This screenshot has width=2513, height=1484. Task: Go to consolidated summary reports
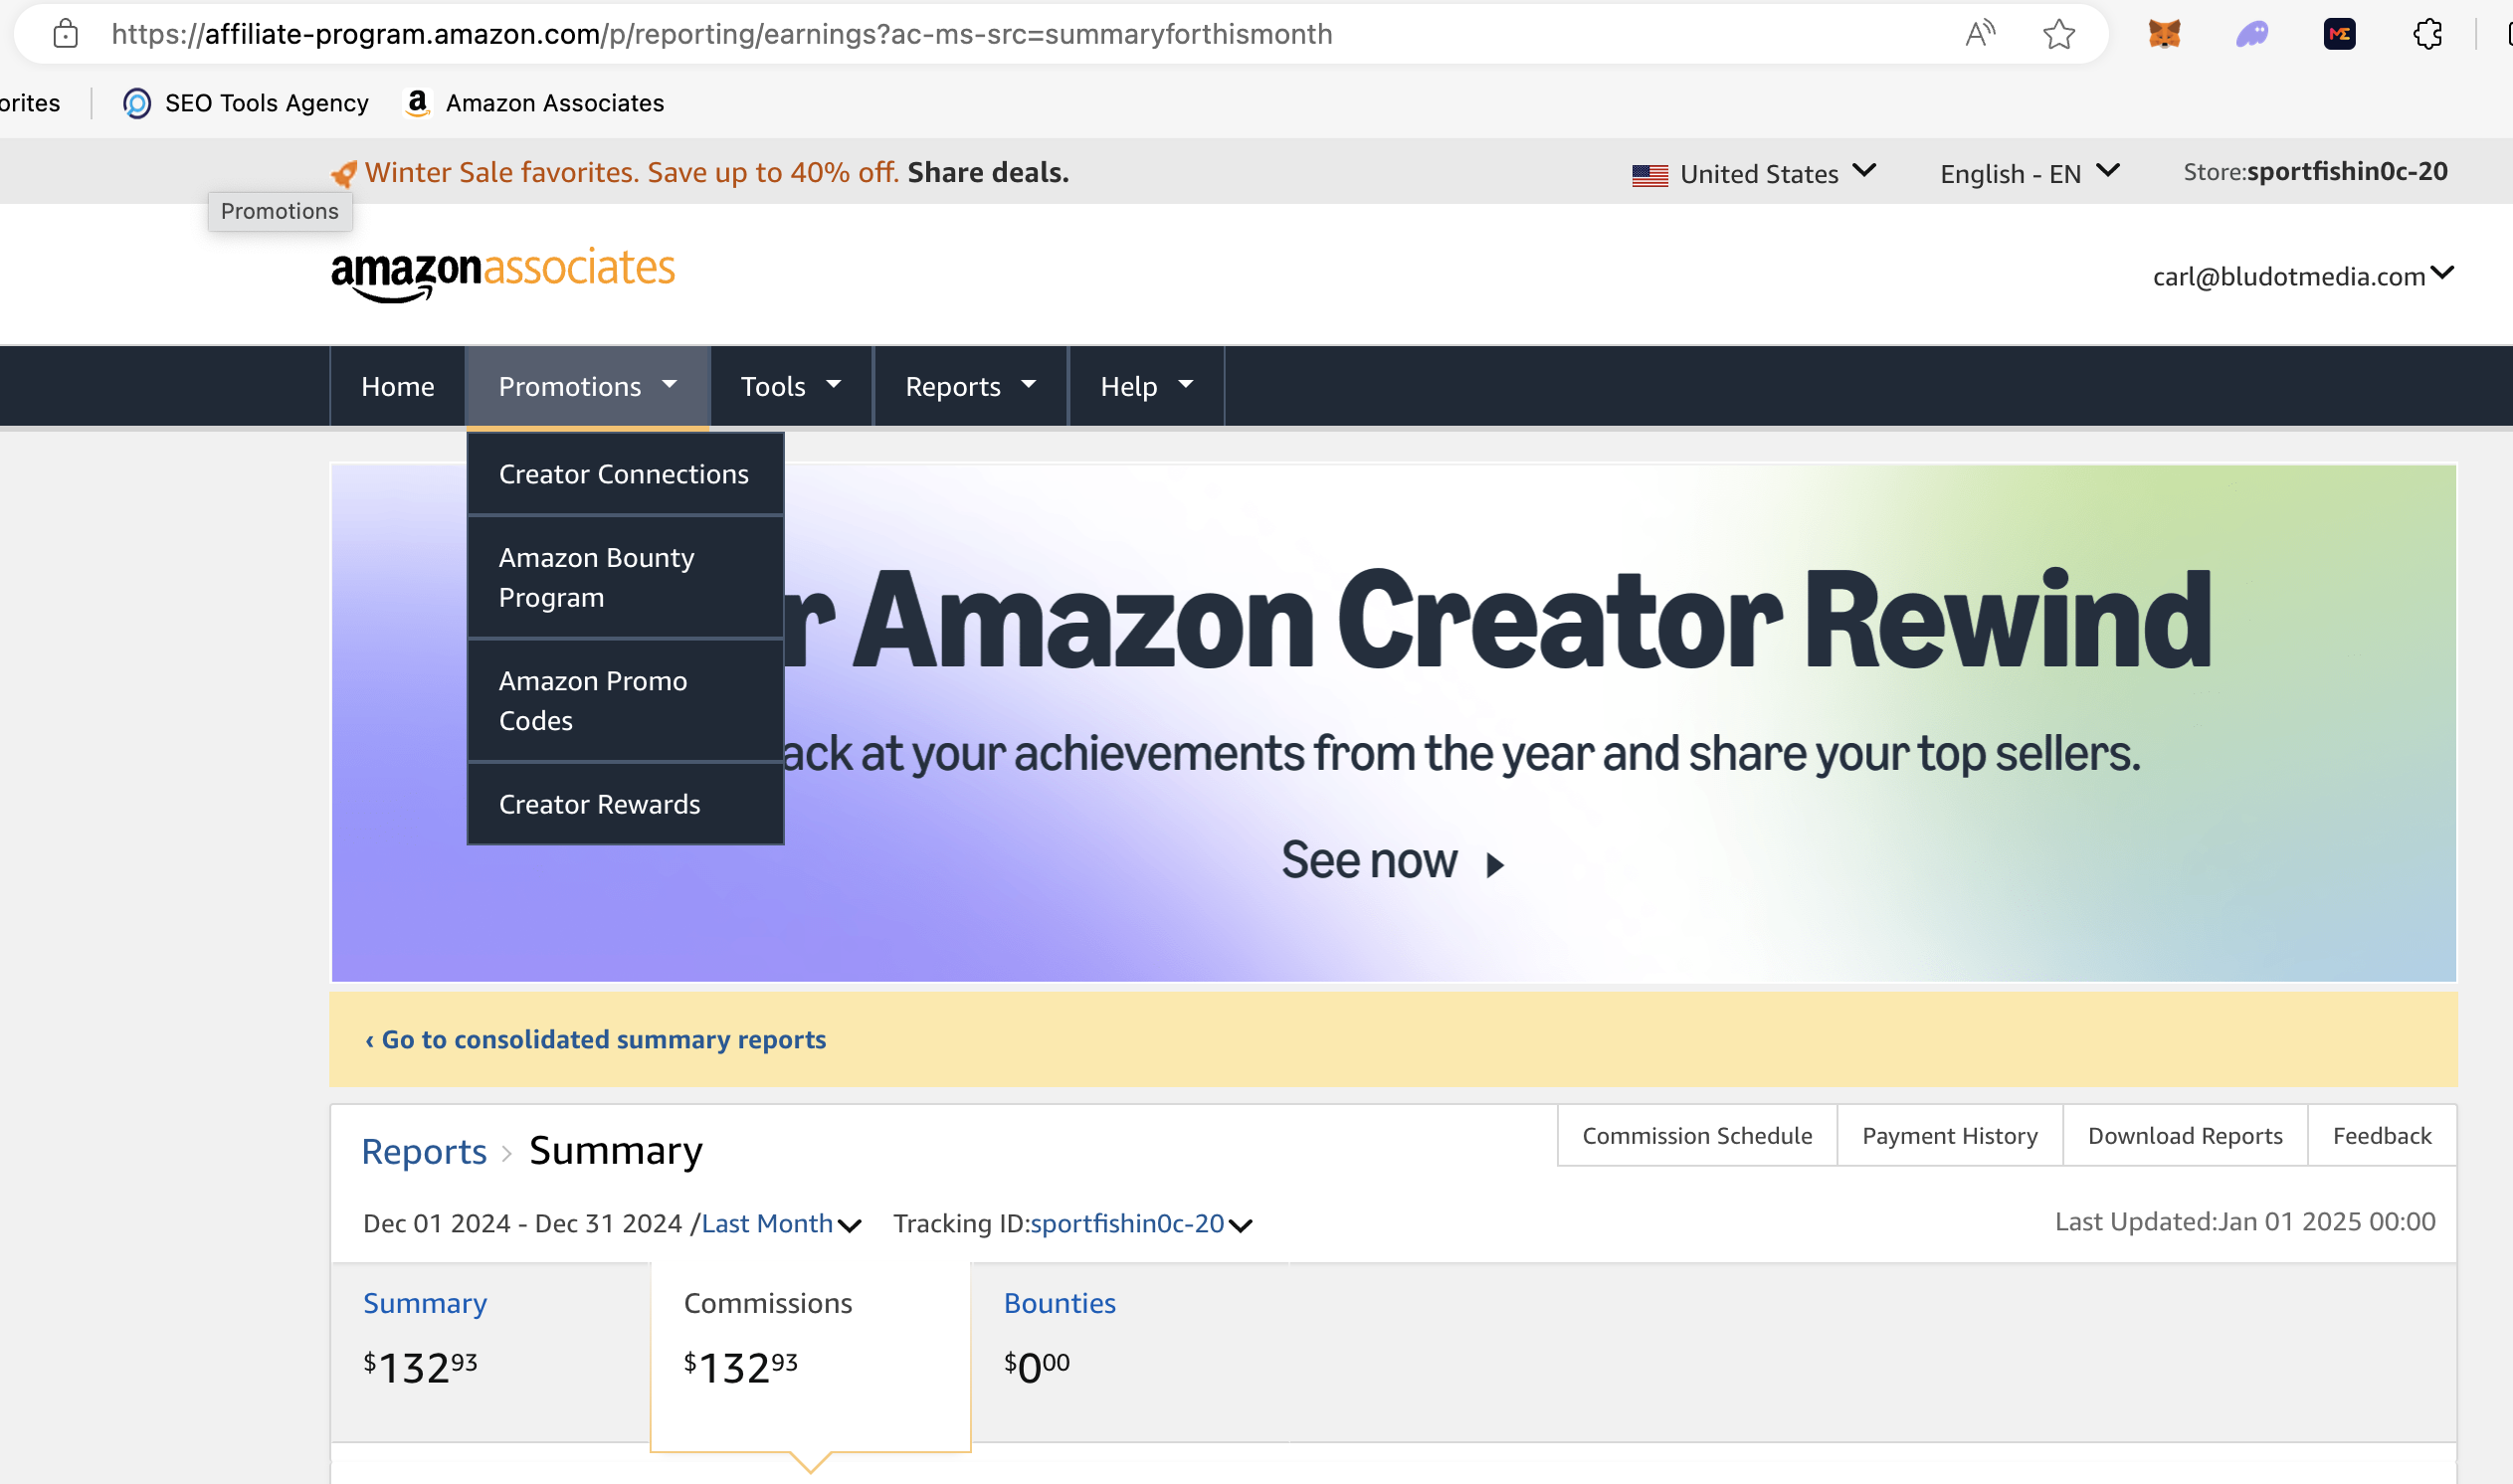(595, 1039)
